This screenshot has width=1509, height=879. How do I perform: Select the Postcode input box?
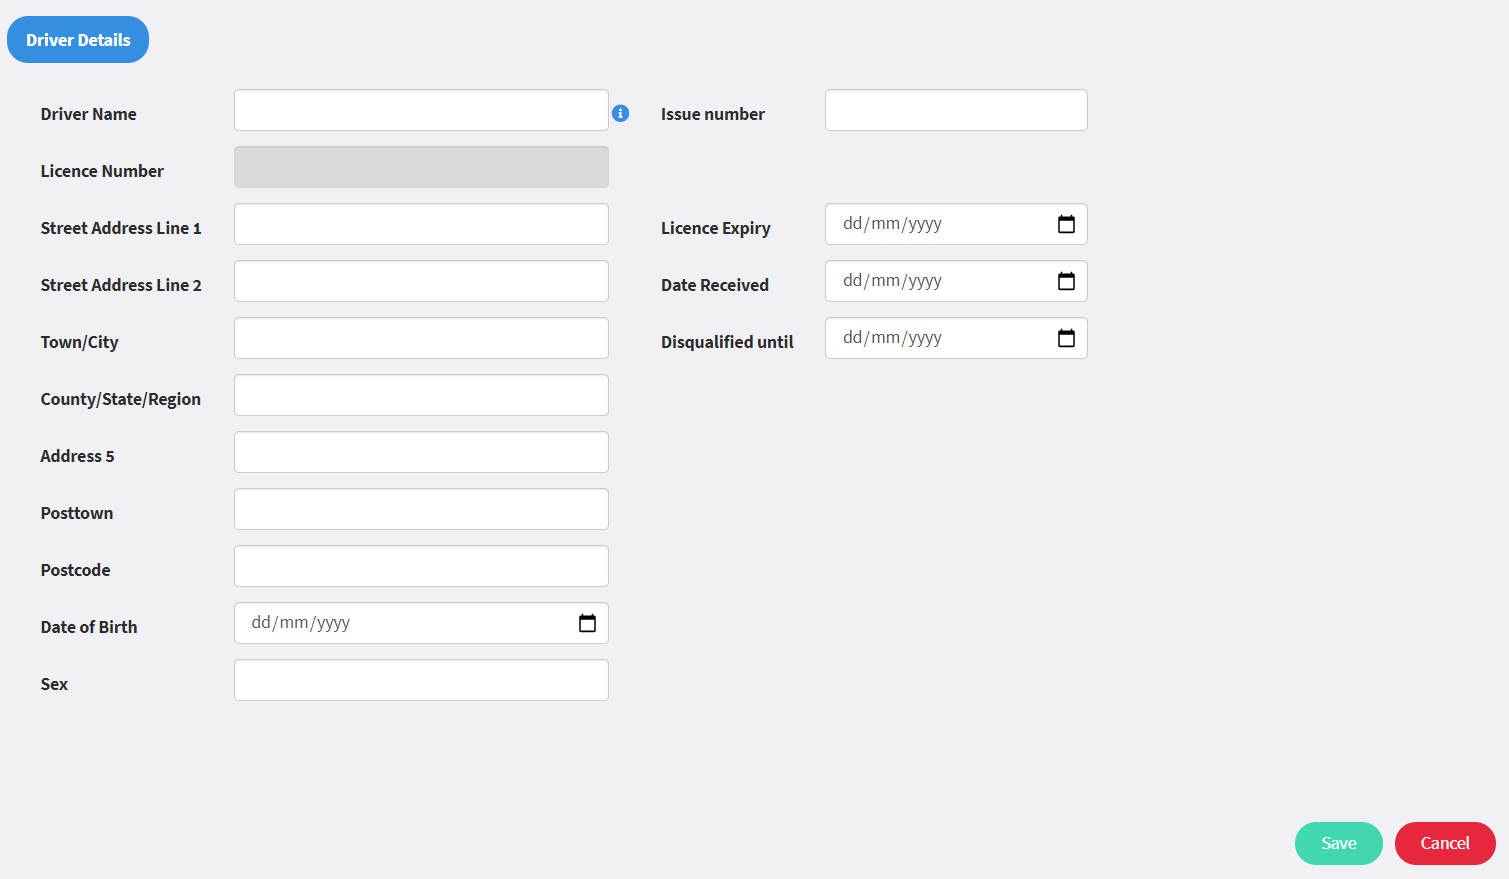[x=421, y=566]
